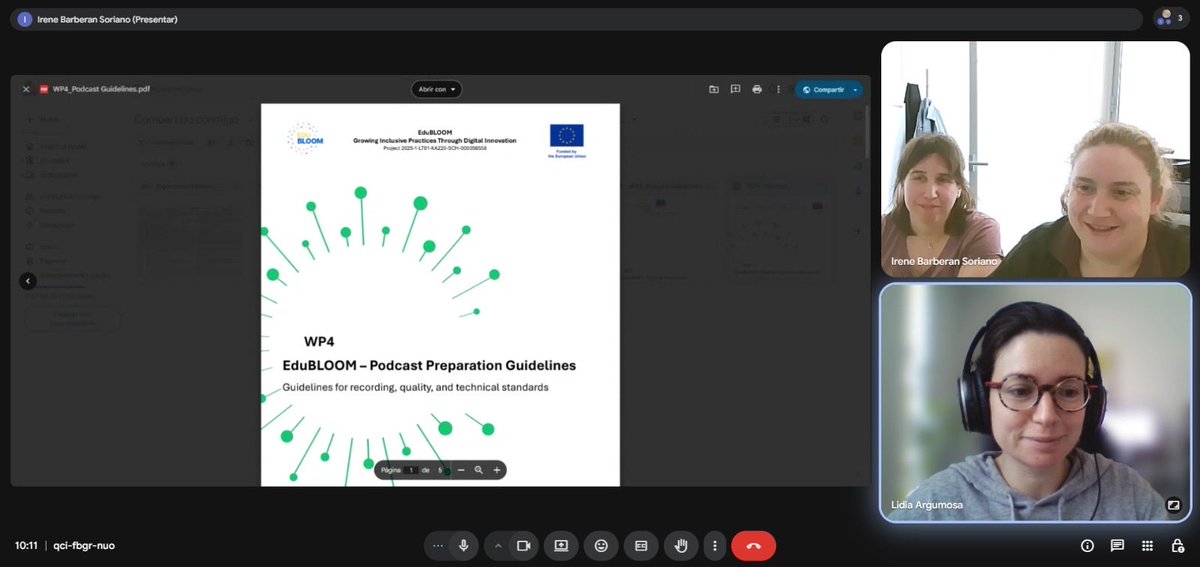The width and height of the screenshot is (1200, 567).
Task: Click add to Drive folder icon in preview toolbar
Action: [x=714, y=89]
